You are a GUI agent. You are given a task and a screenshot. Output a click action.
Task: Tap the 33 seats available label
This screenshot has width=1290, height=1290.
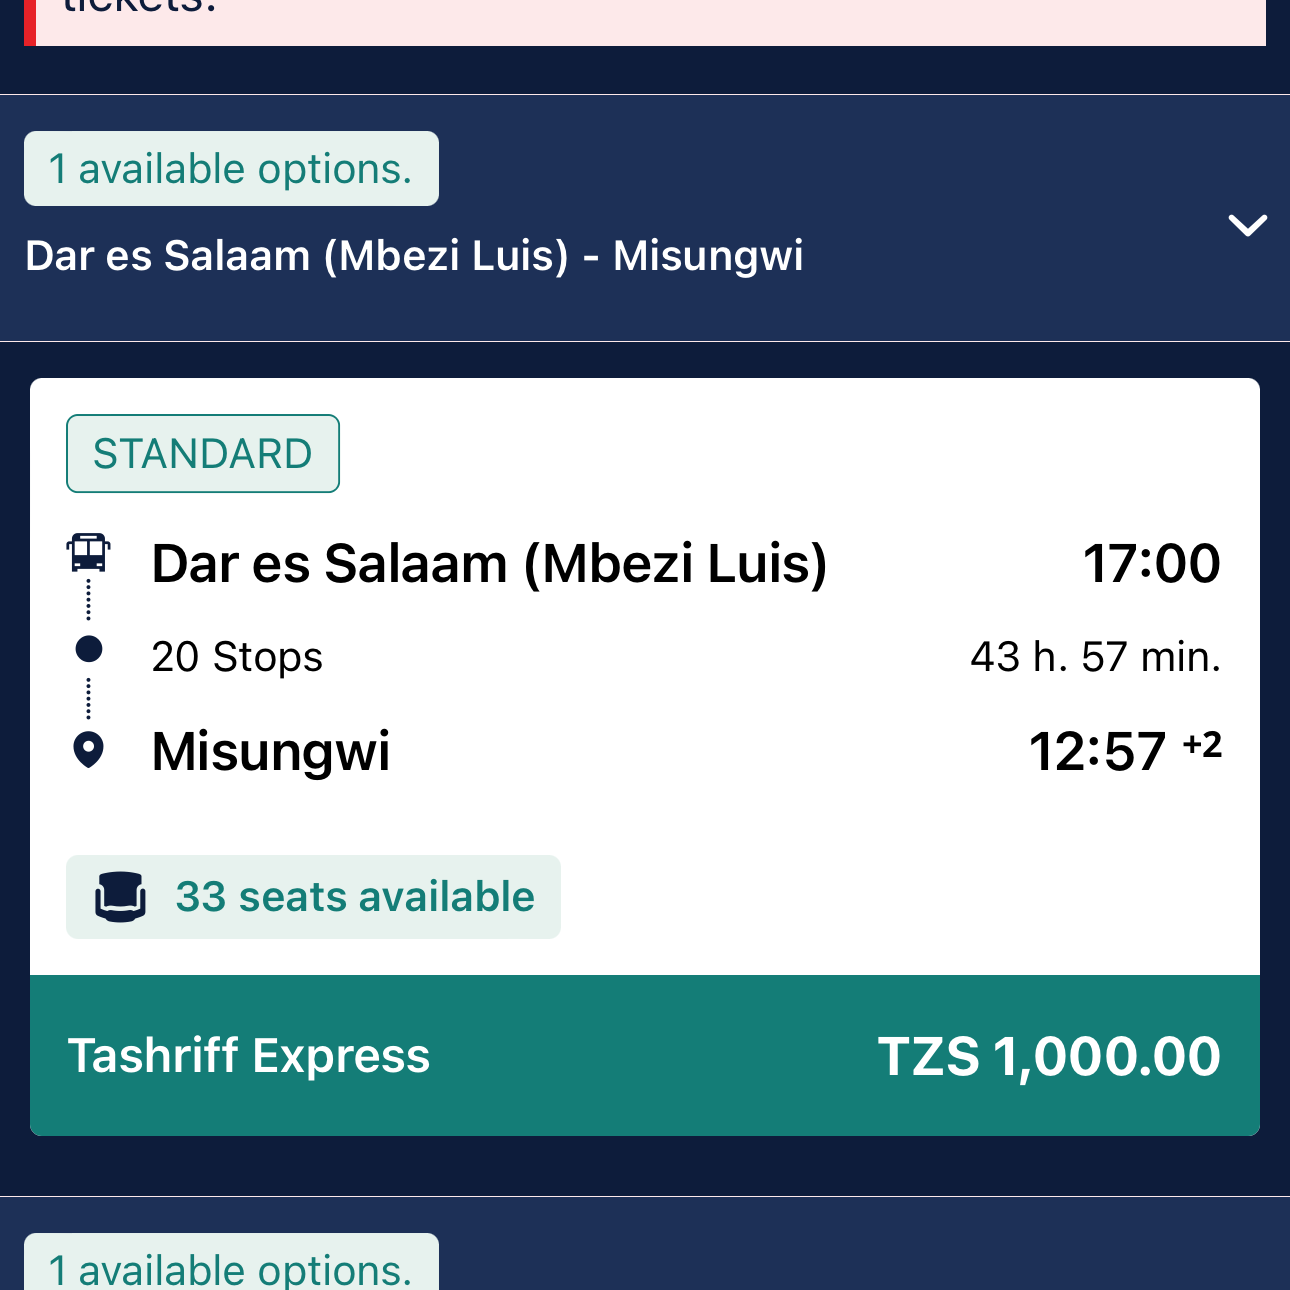(x=355, y=897)
